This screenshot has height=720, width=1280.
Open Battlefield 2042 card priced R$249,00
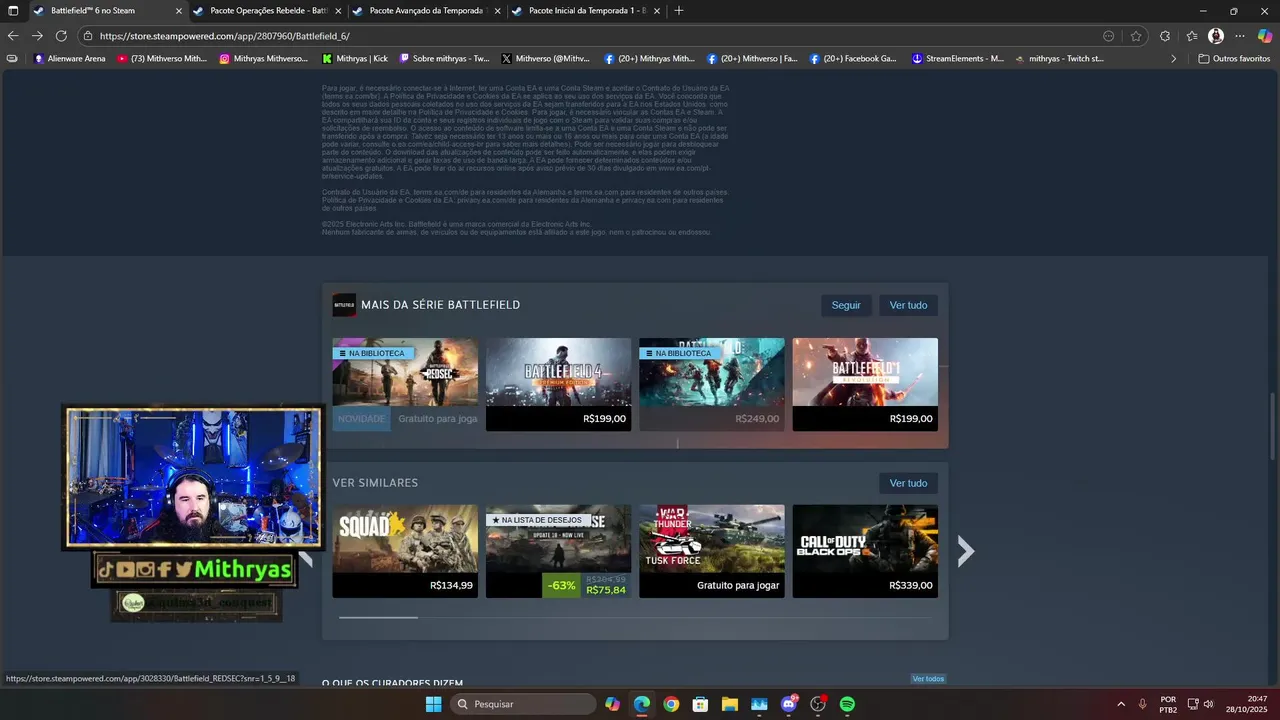[712, 384]
